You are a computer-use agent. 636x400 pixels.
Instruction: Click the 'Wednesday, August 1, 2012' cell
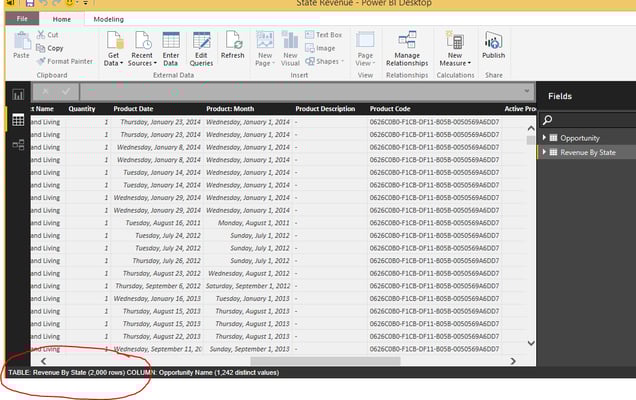(x=249, y=273)
